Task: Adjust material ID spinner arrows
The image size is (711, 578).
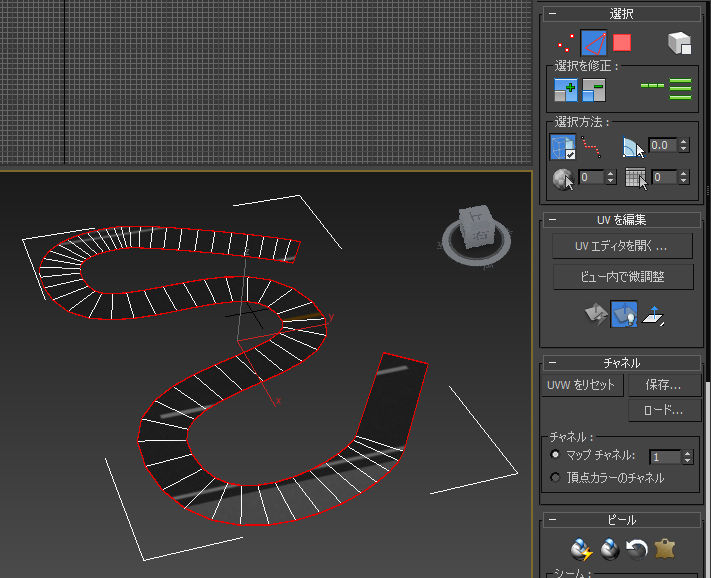Action: (684, 177)
